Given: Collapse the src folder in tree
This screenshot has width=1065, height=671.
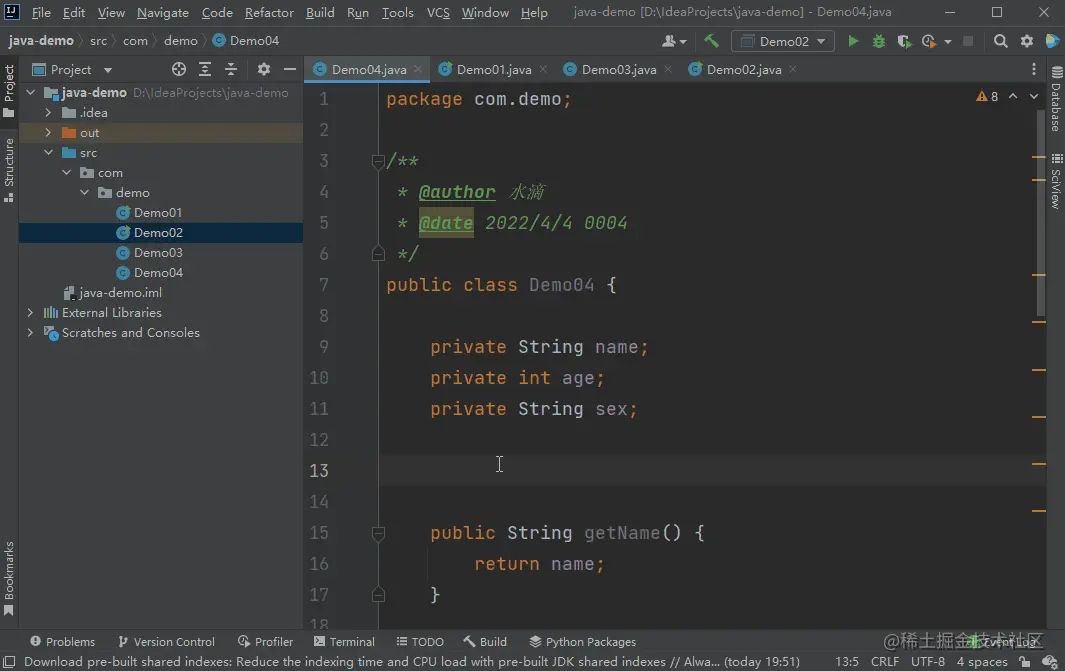Looking at the screenshot, I should click(48, 153).
